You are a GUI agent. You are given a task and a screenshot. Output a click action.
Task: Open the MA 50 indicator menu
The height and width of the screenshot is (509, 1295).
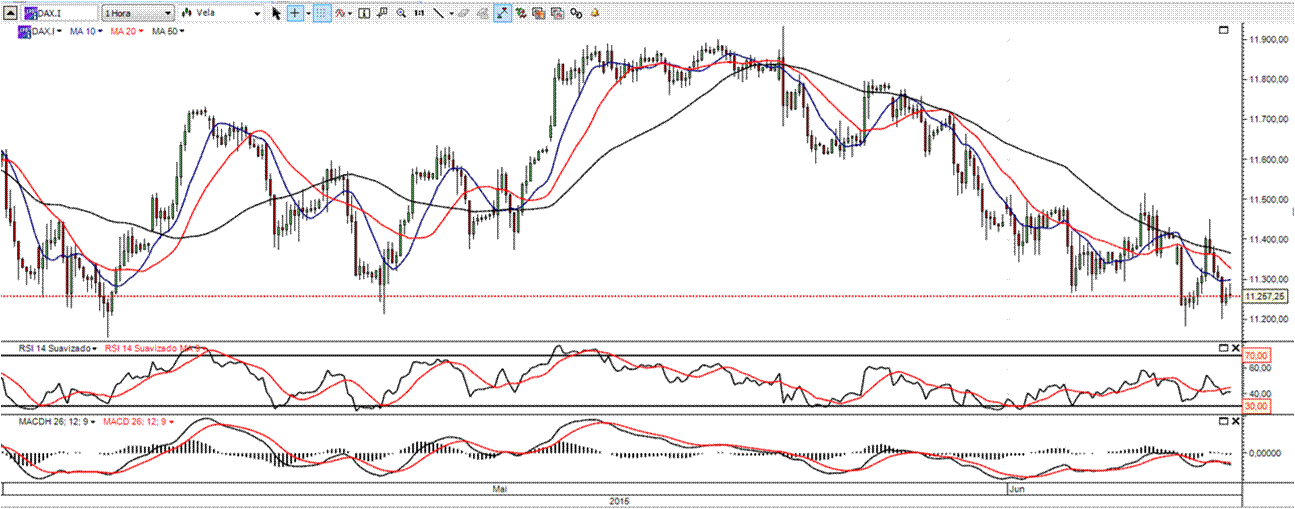[168, 31]
